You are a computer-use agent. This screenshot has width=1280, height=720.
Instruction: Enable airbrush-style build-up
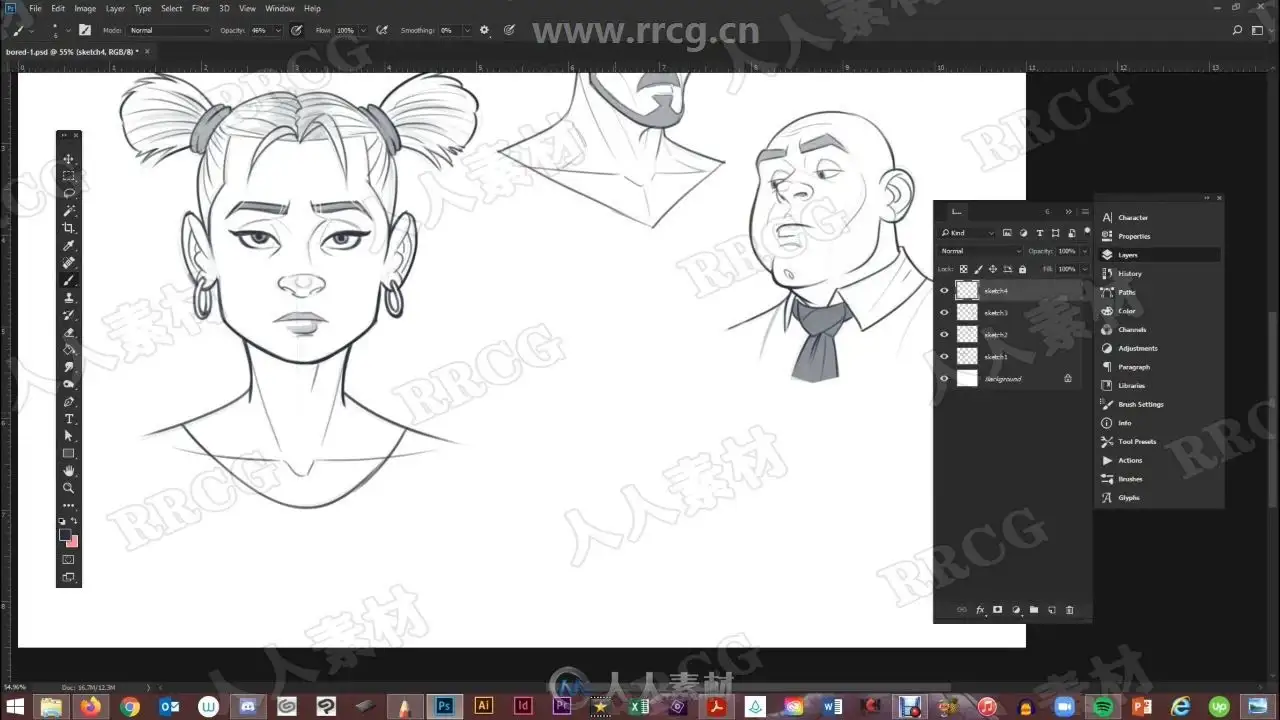point(381,30)
